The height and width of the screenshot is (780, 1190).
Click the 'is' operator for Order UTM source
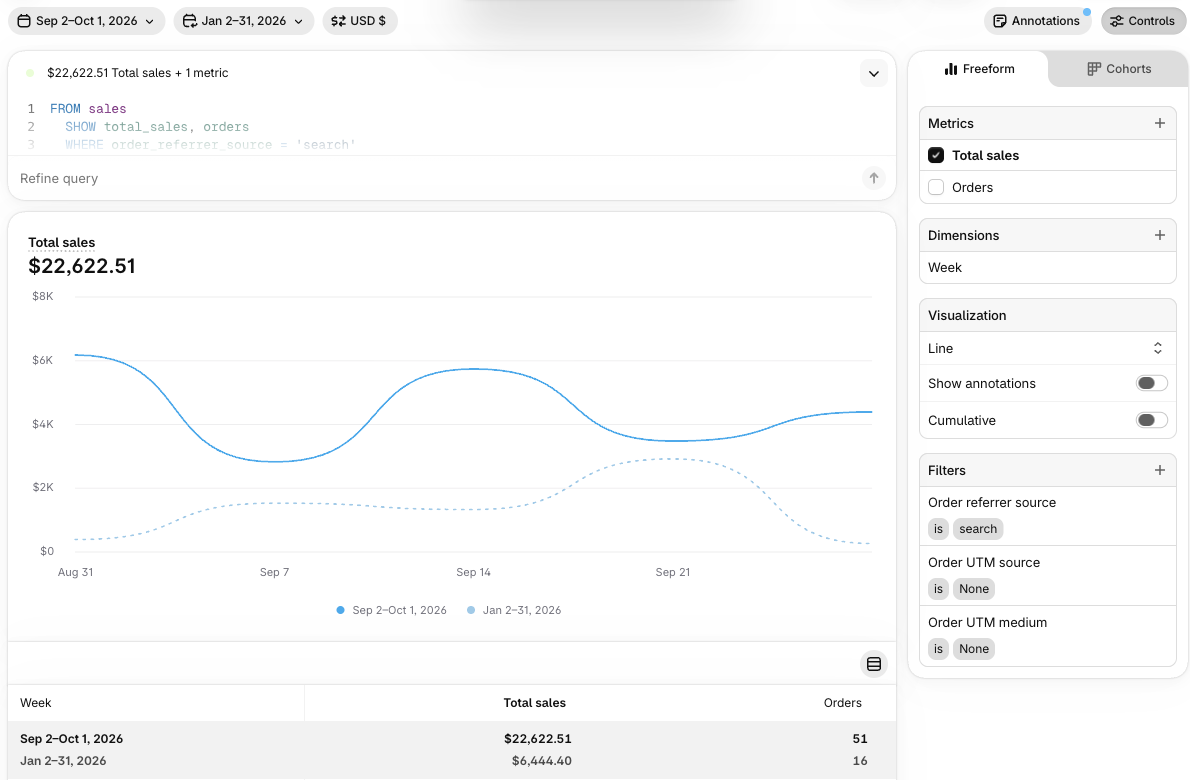[x=938, y=589]
